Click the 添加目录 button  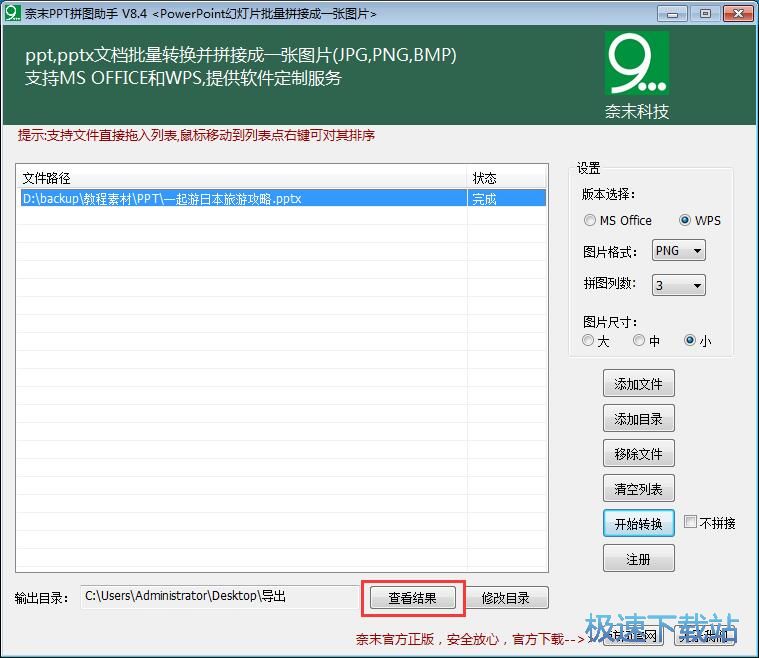(638, 418)
